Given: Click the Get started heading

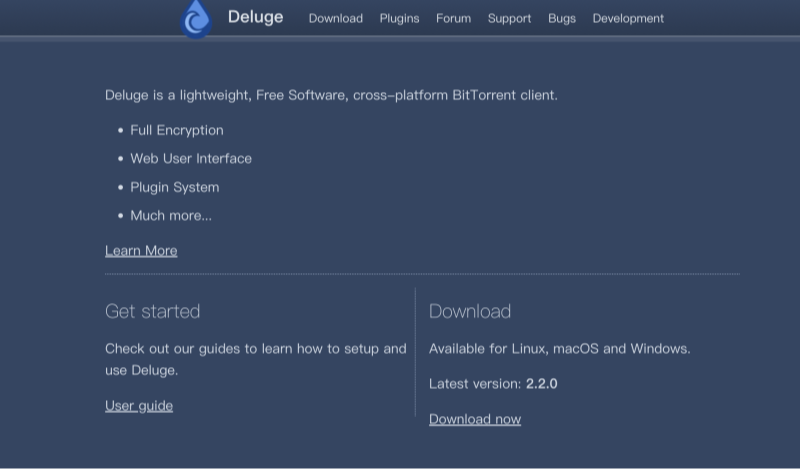Looking at the screenshot, I should (153, 311).
